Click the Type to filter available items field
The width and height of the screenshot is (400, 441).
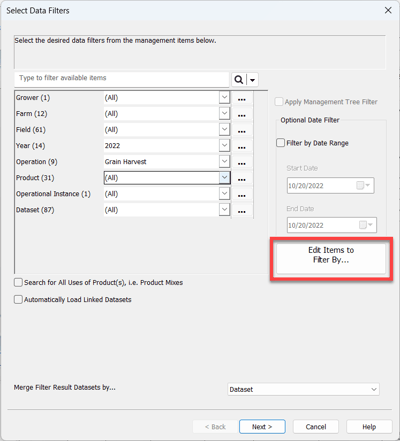pos(122,79)
